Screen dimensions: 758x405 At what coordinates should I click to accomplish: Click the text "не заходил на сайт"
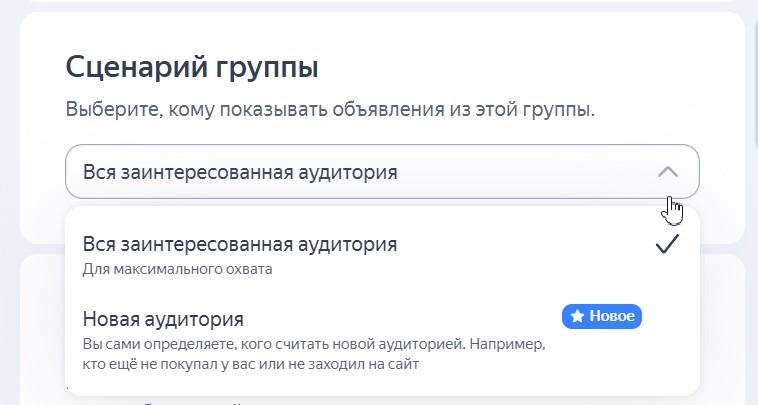pos(355,364)
